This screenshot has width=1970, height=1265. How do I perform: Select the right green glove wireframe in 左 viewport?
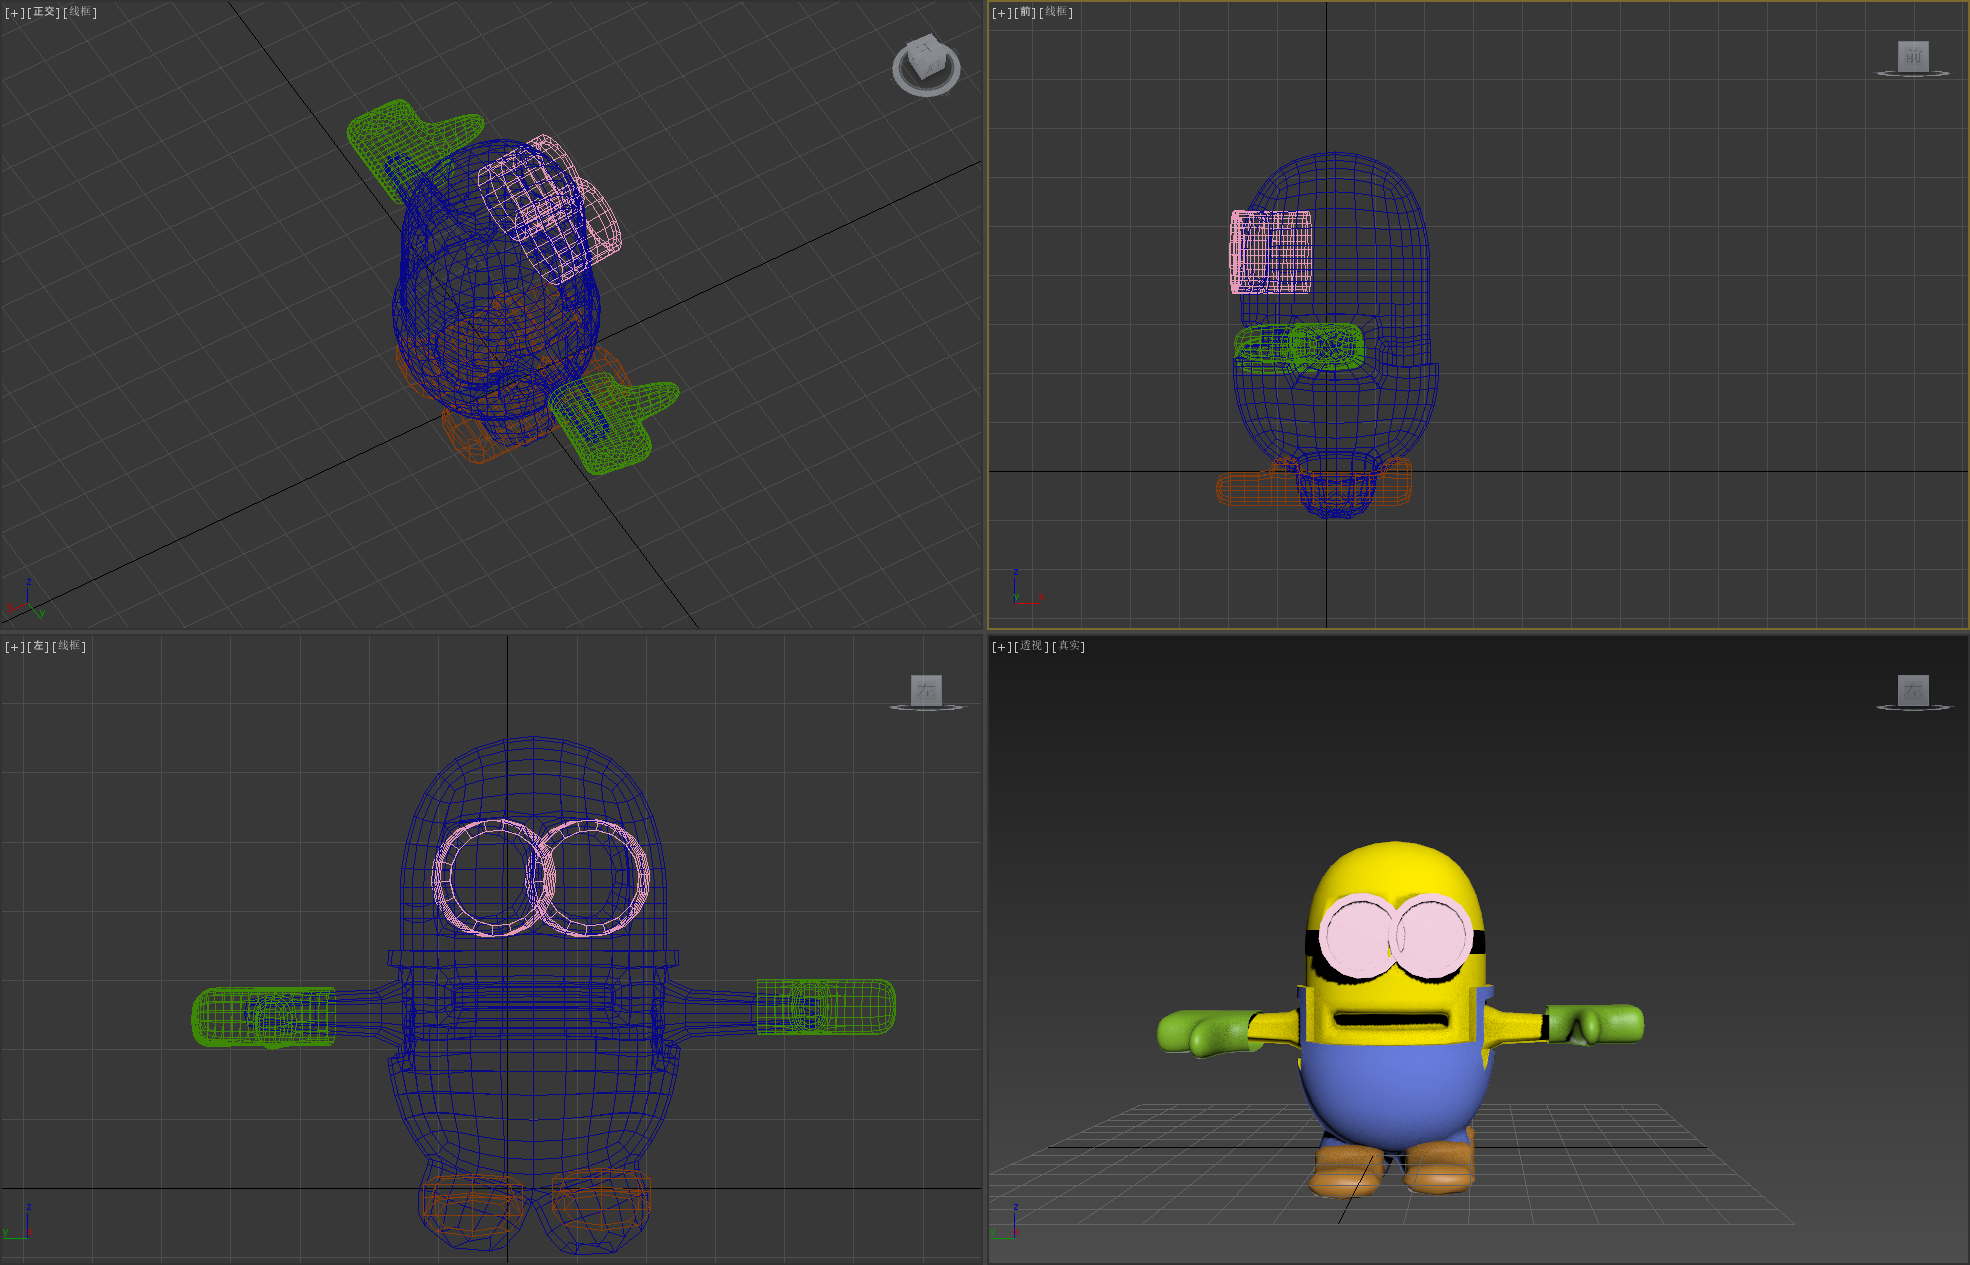(x=826, y=1006)
